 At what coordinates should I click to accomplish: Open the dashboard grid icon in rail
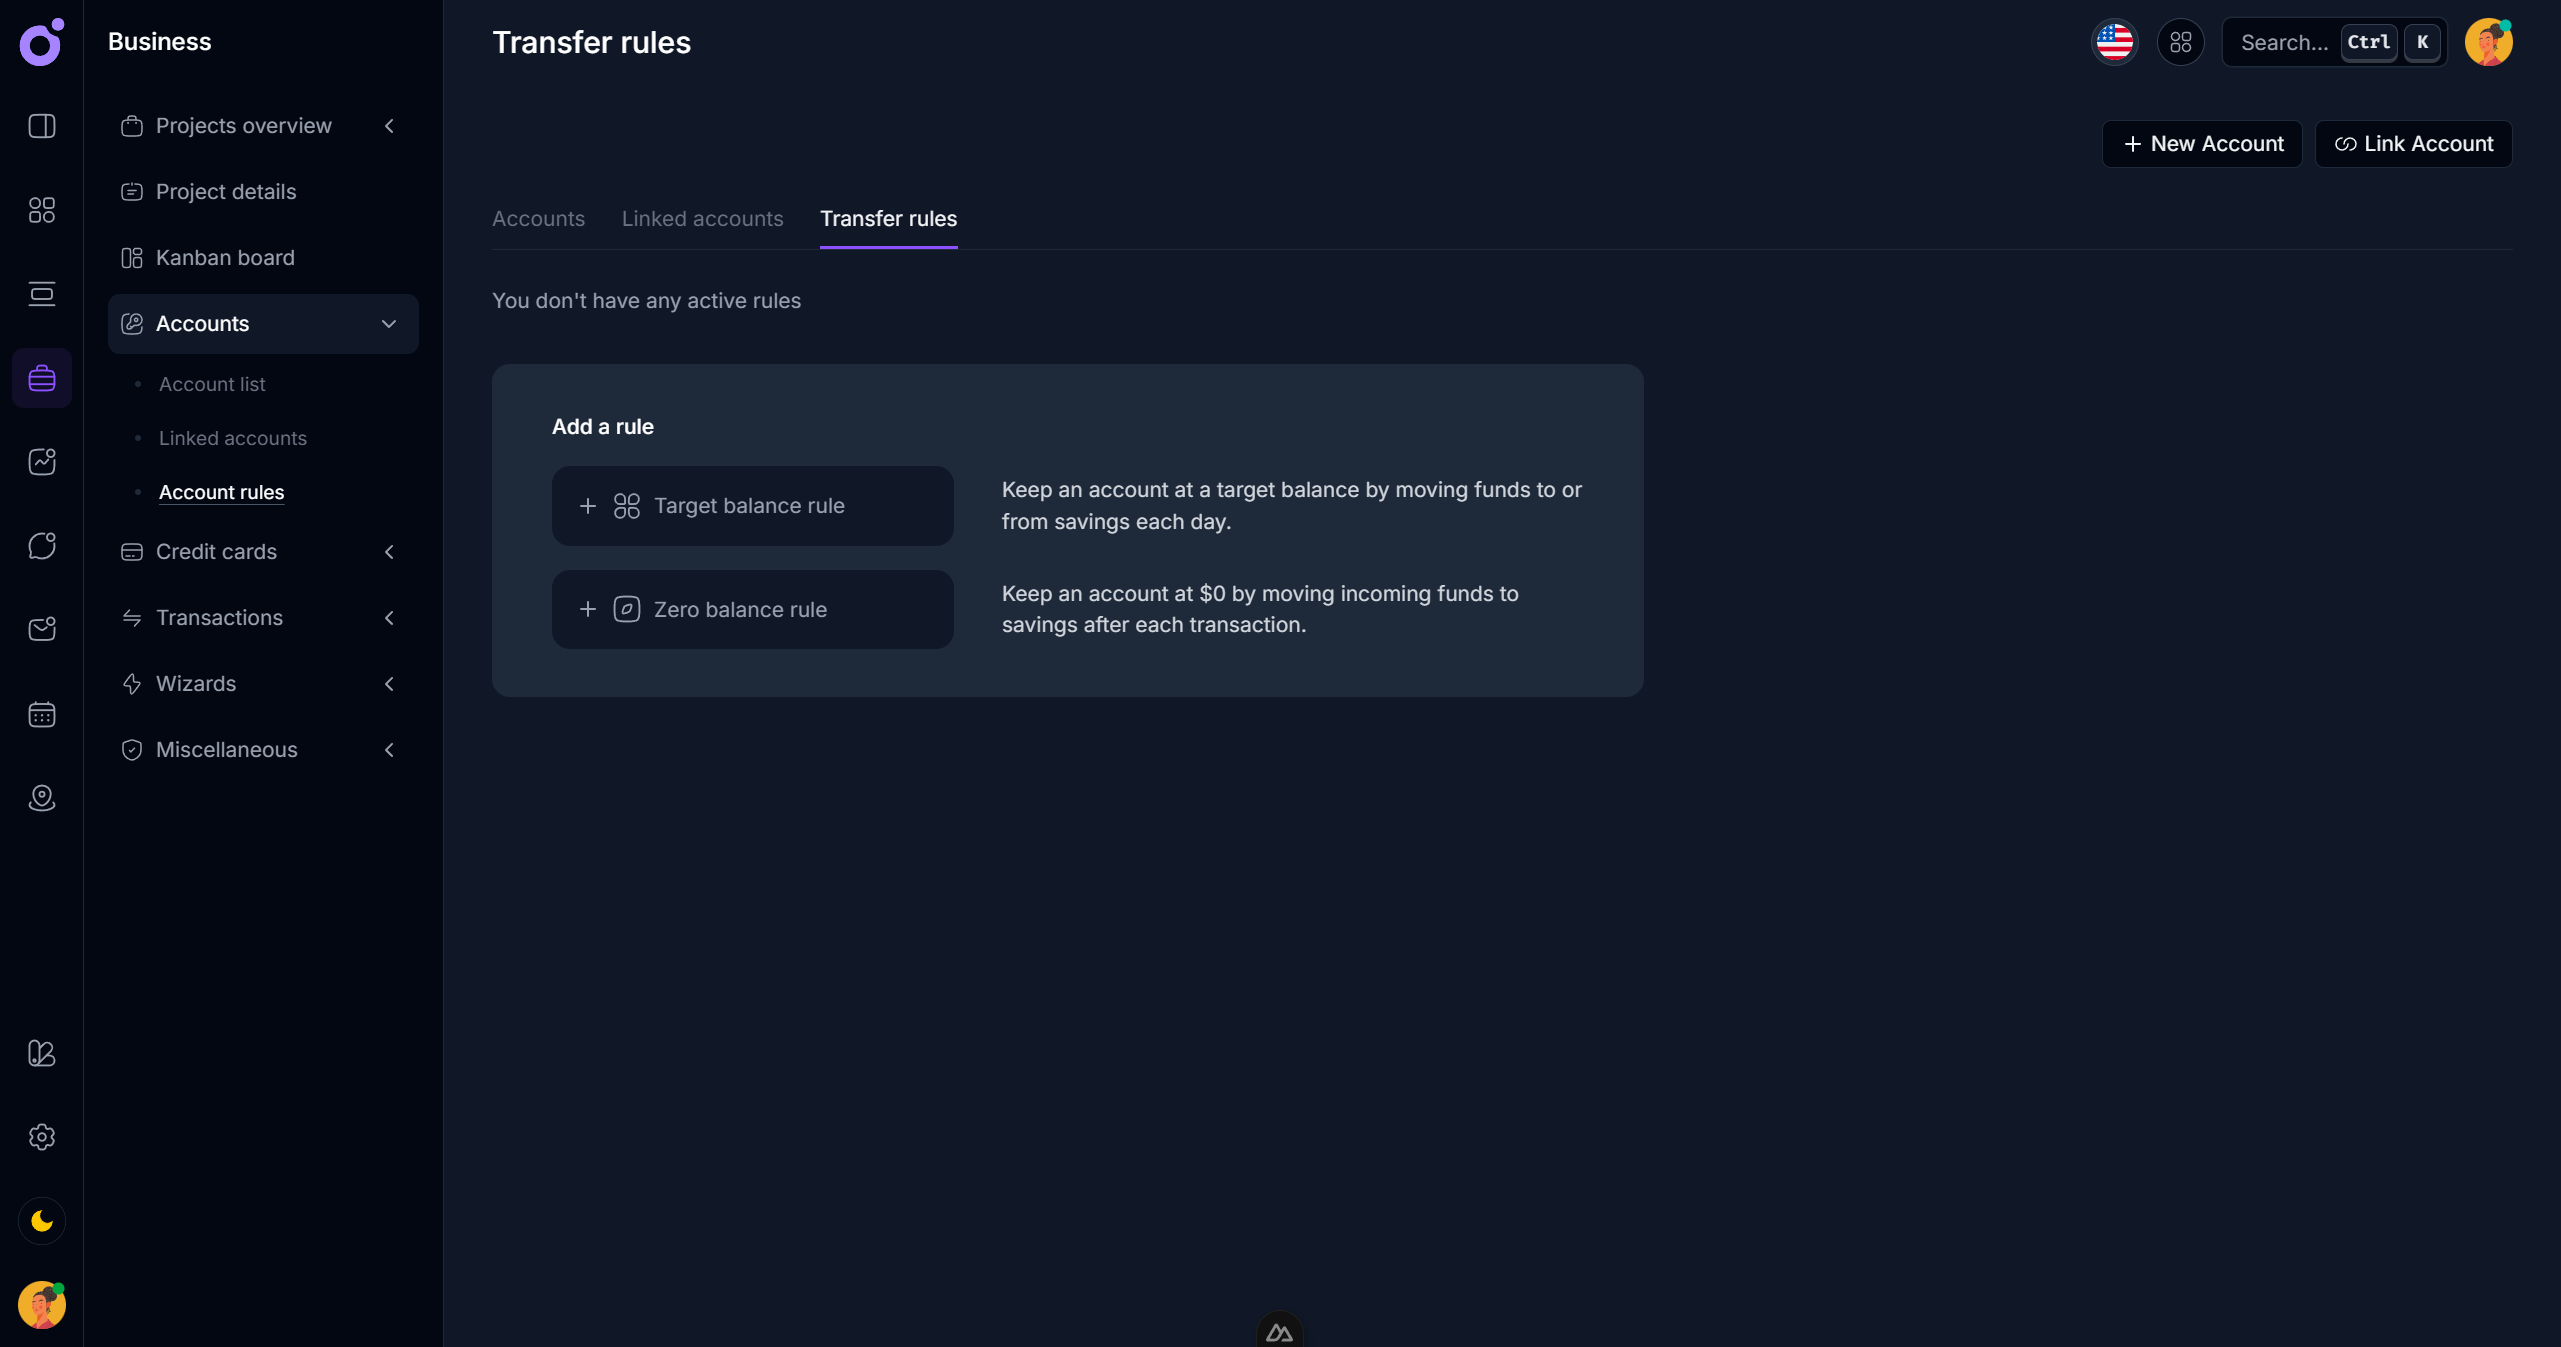click(42, 210)
